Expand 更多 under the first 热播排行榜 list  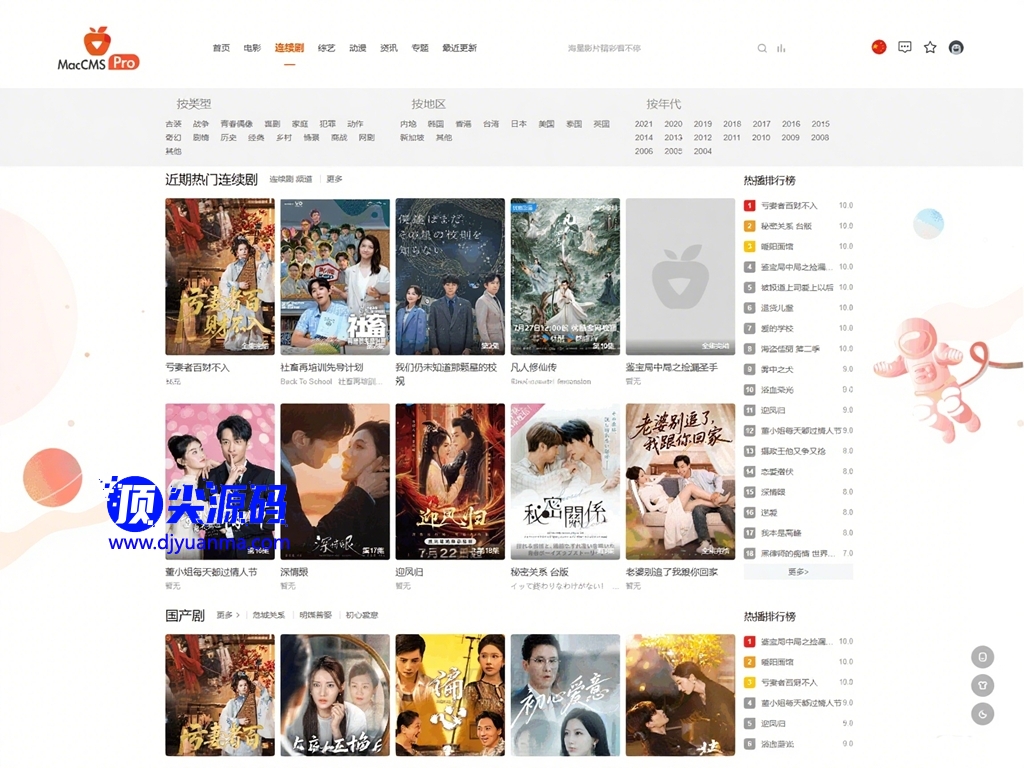(x=798, y=572)
